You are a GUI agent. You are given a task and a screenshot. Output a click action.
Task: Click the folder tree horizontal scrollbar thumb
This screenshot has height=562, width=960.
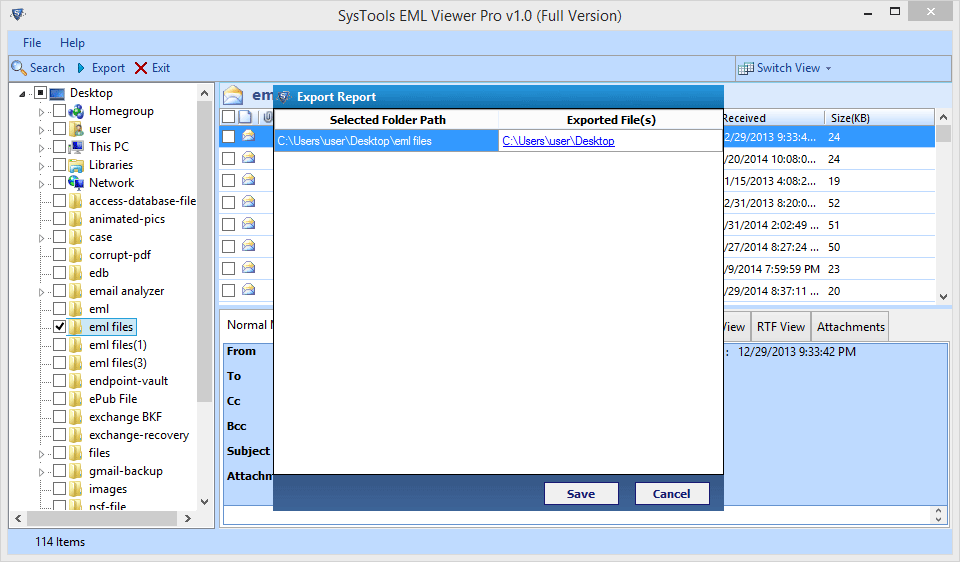[102, 519]
